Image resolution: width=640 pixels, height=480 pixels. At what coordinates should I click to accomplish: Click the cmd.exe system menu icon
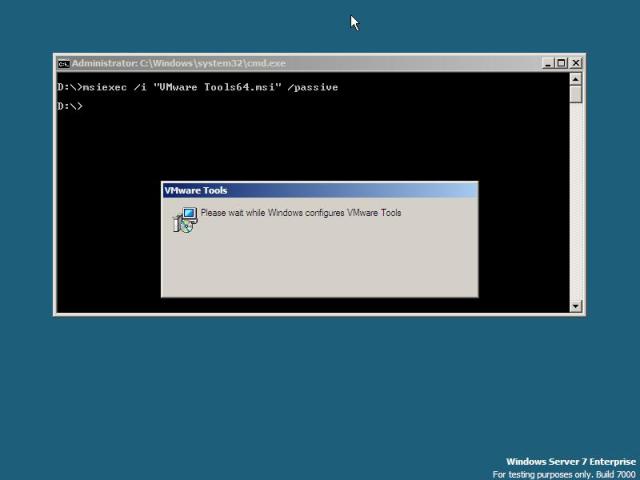click(64, 64)
